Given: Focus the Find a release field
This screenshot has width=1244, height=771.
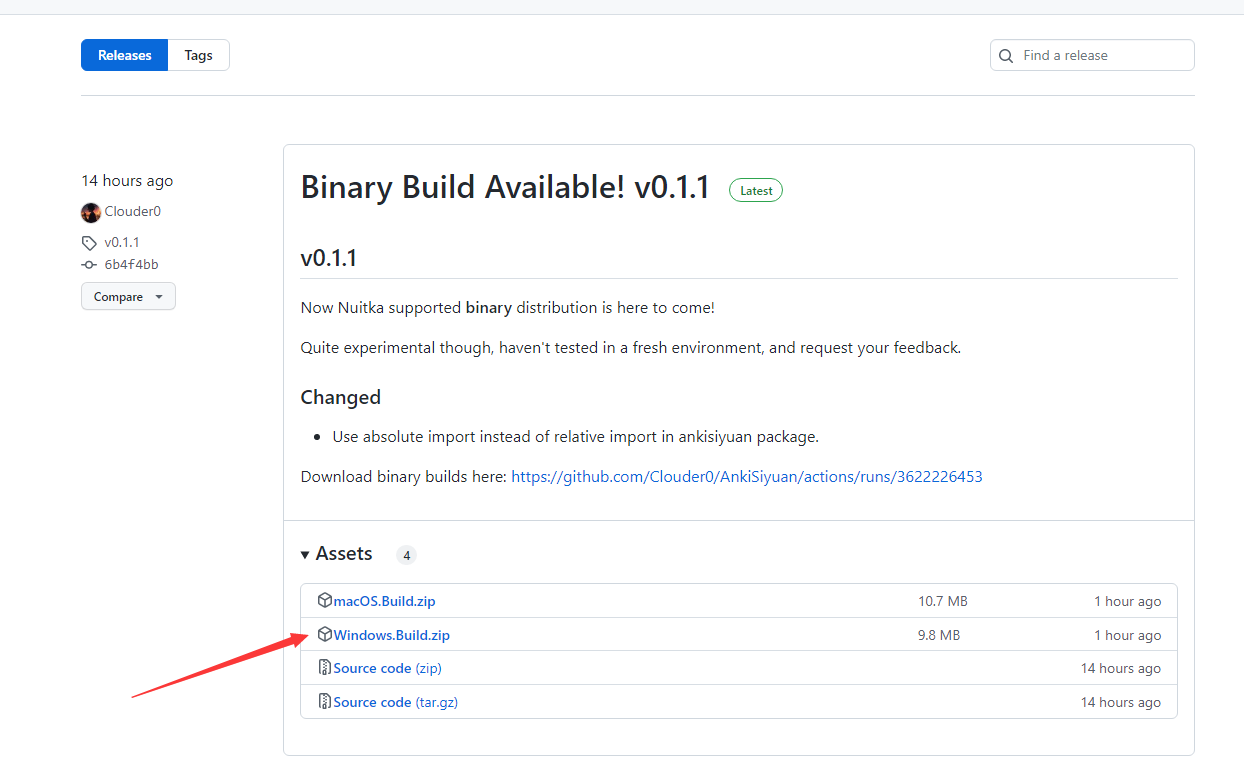Looking at the screenshot, I should tap(1102, 56).
